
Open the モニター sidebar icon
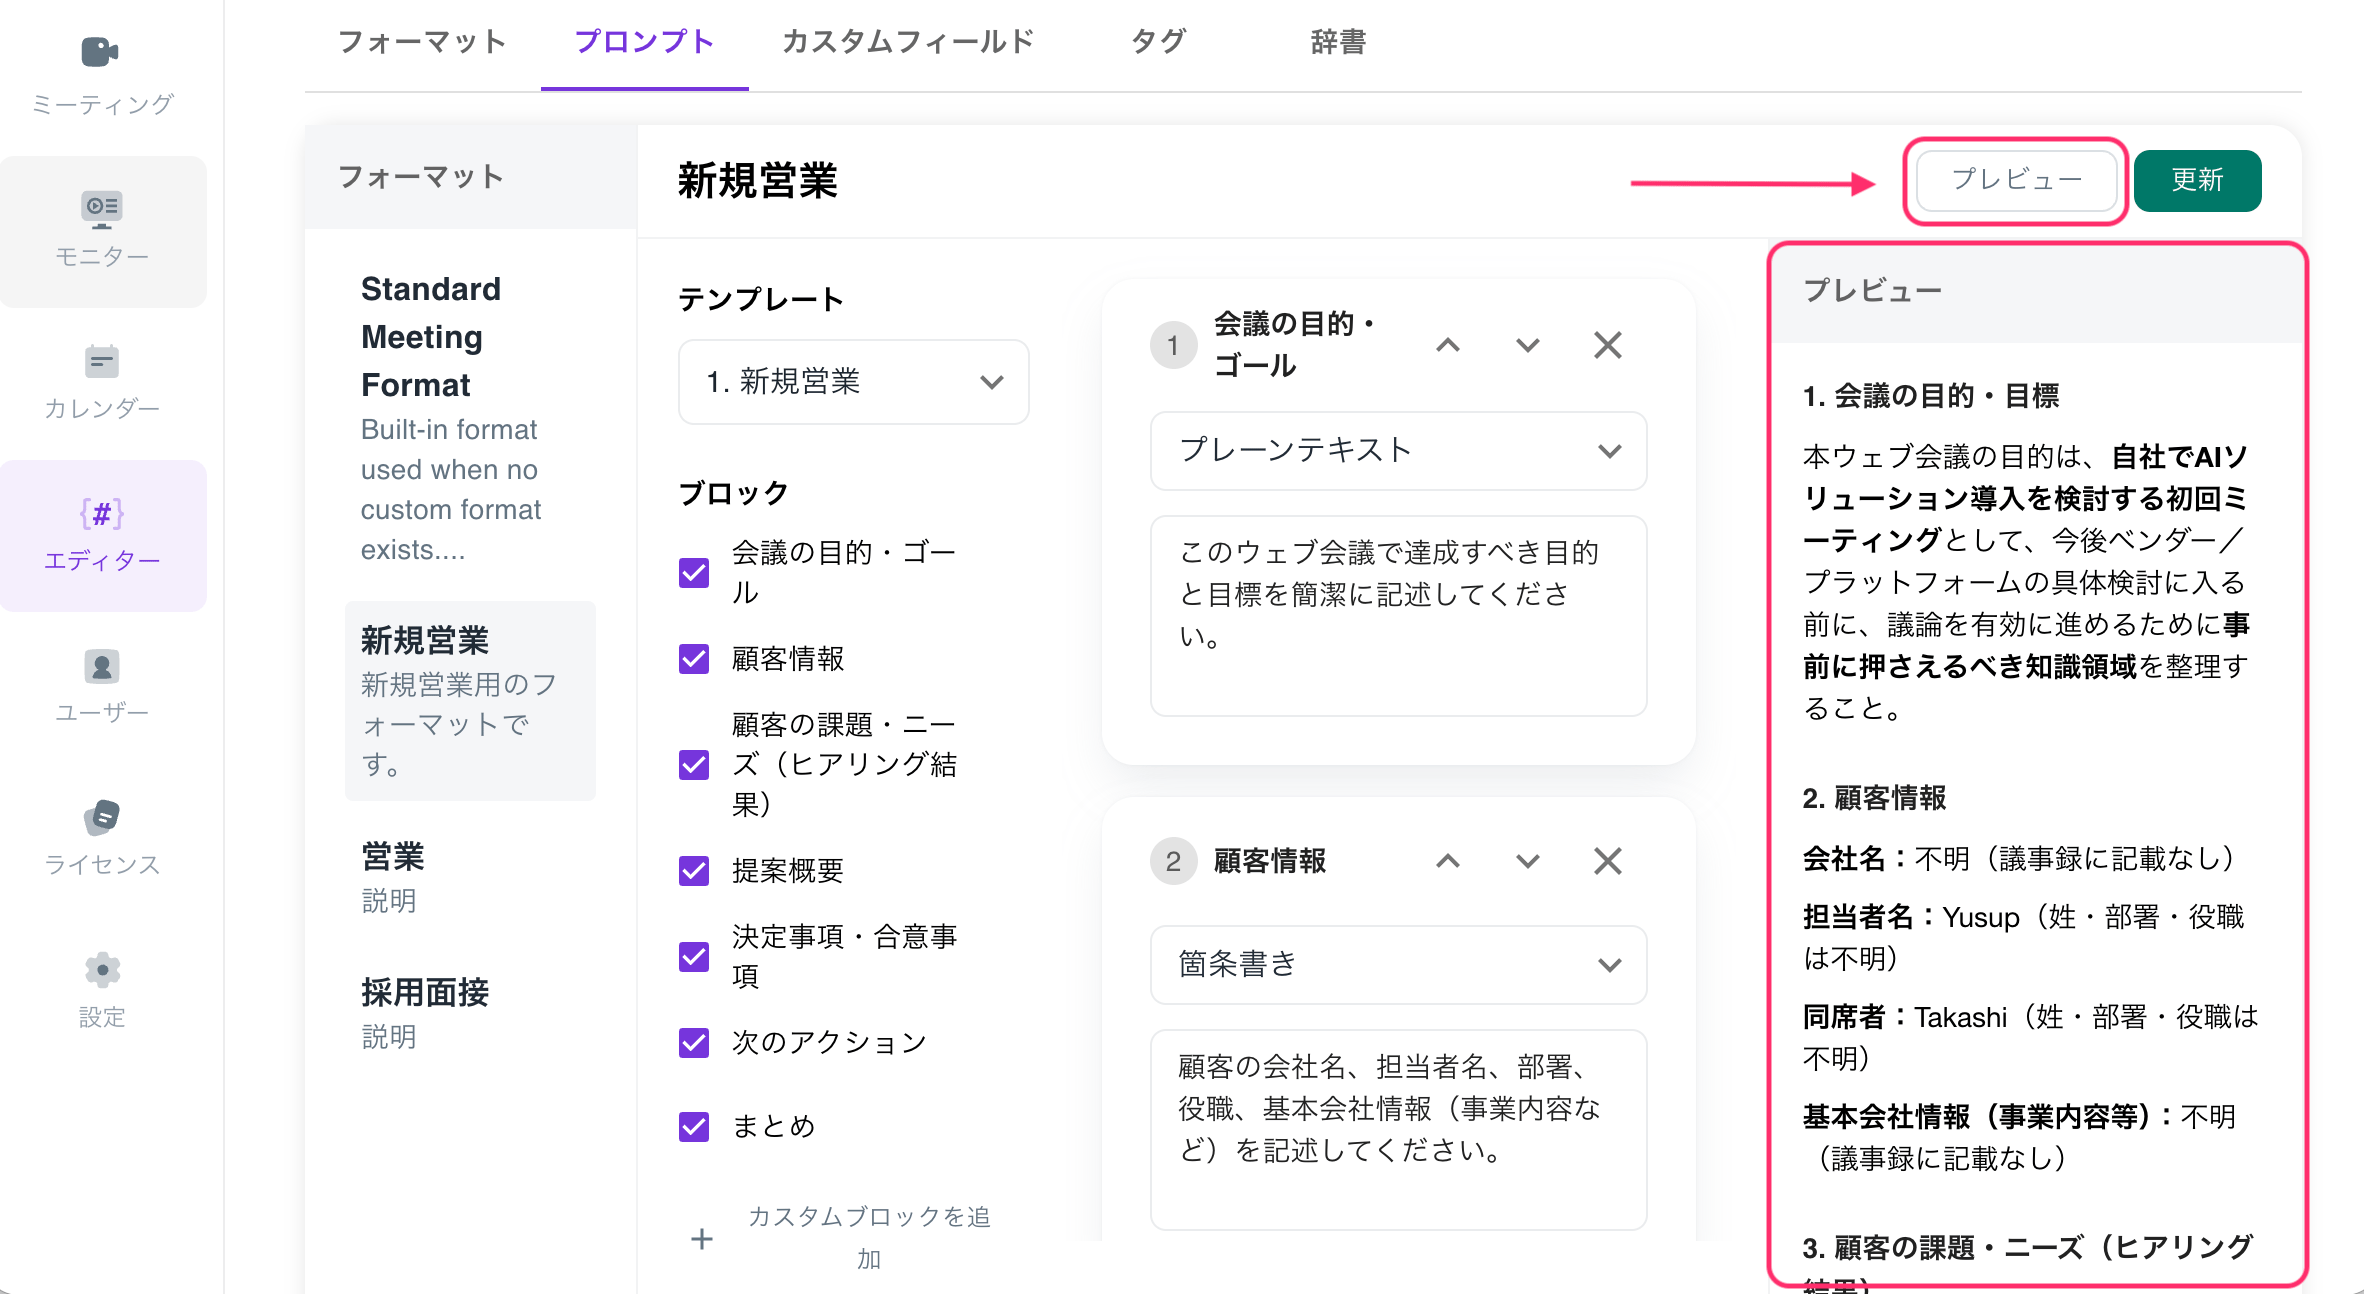click(x=102, y=208)
